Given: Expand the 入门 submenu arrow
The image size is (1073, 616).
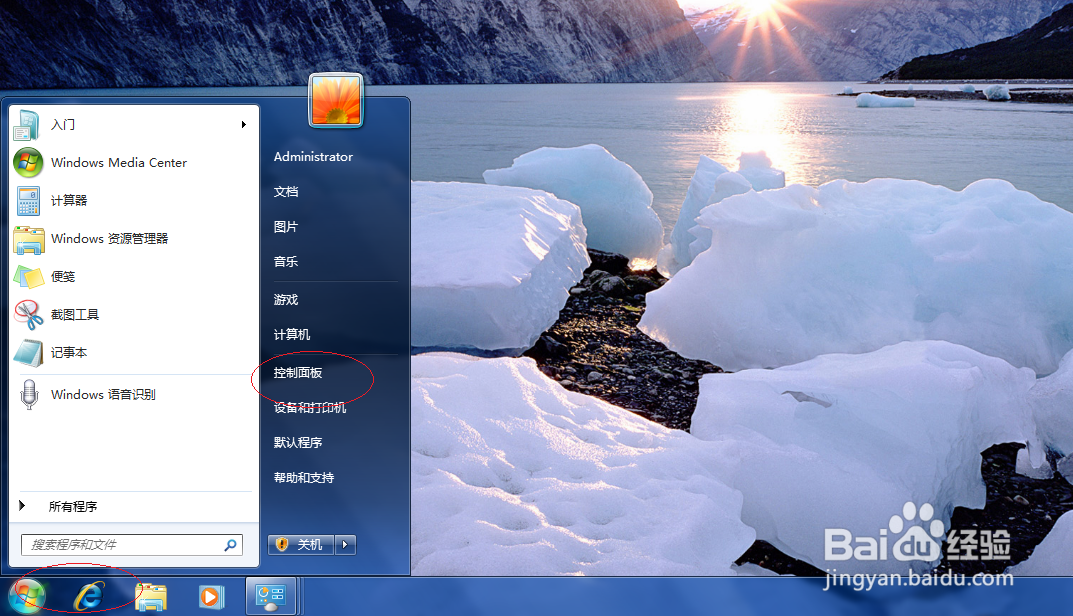Looking at the screenshot, I should pyautogui.click(x=243, y=125).
